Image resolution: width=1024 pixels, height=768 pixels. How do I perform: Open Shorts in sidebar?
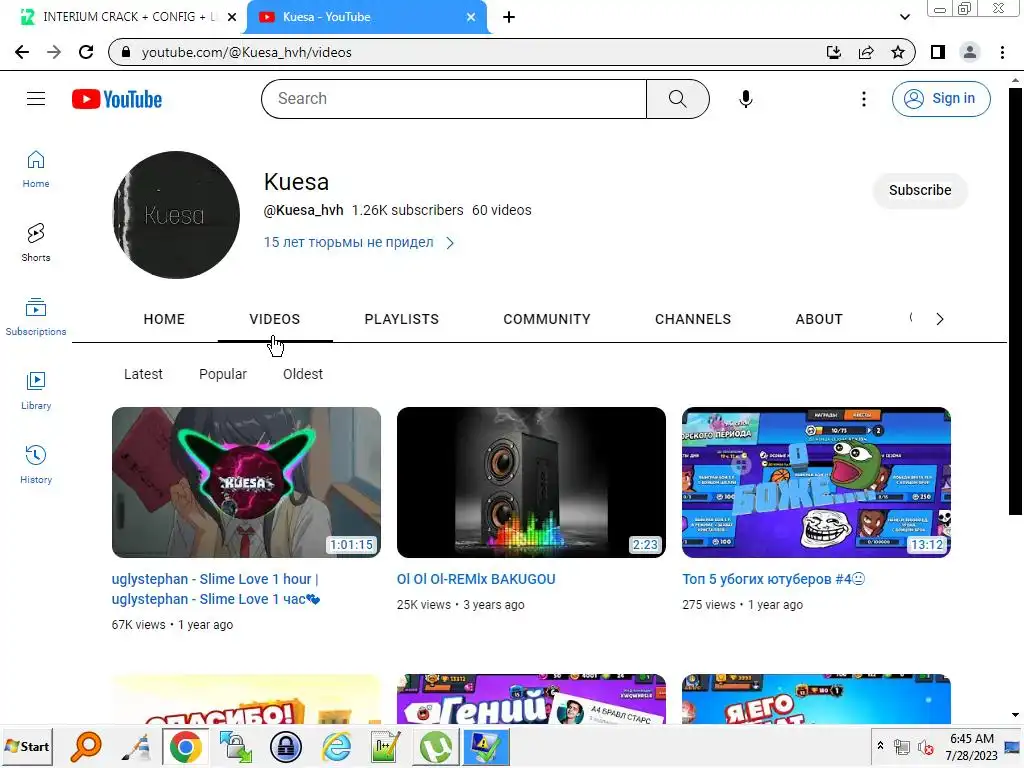36,243
